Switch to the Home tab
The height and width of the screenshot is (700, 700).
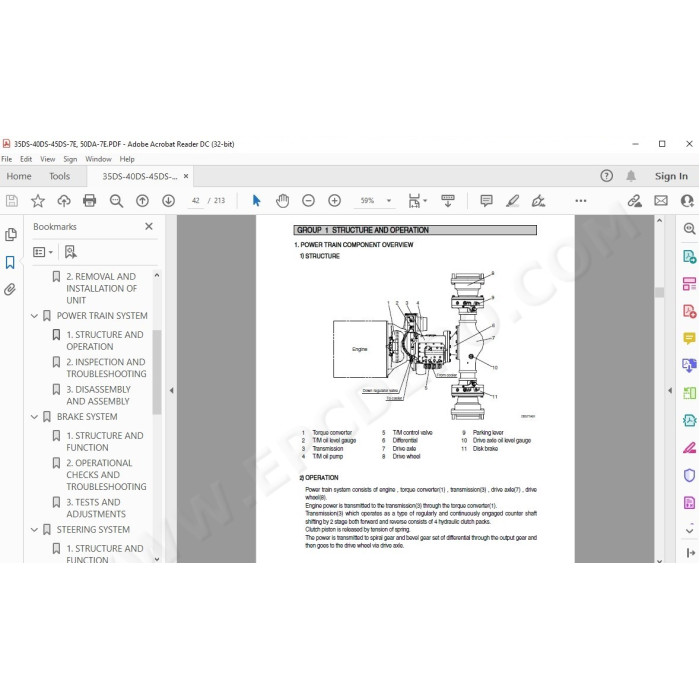click(x=19, y=176)
